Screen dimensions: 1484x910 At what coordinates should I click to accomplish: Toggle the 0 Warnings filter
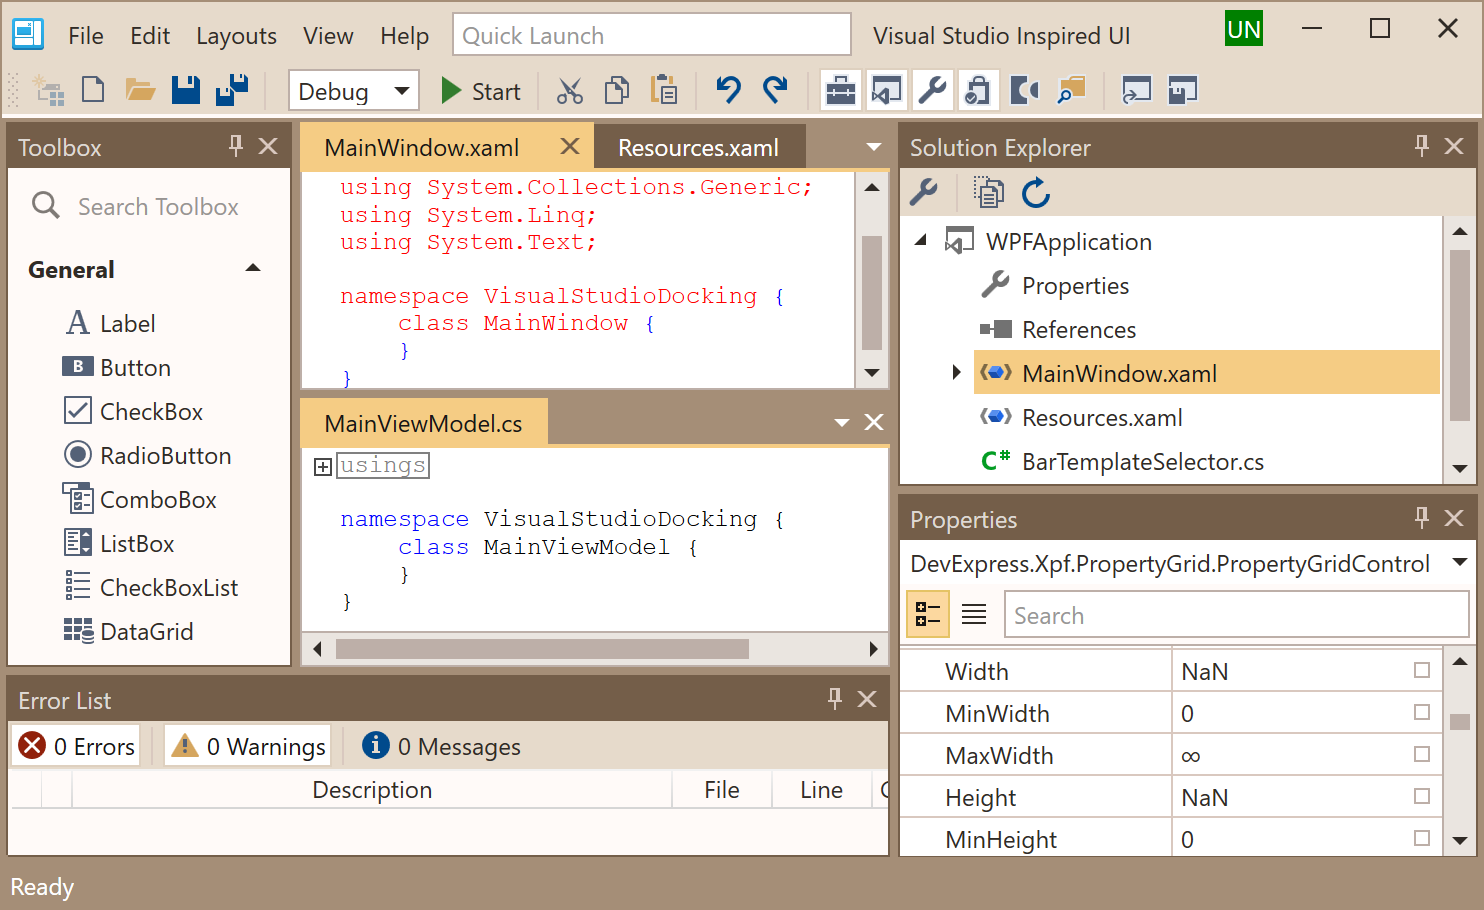tap(248, 746)
